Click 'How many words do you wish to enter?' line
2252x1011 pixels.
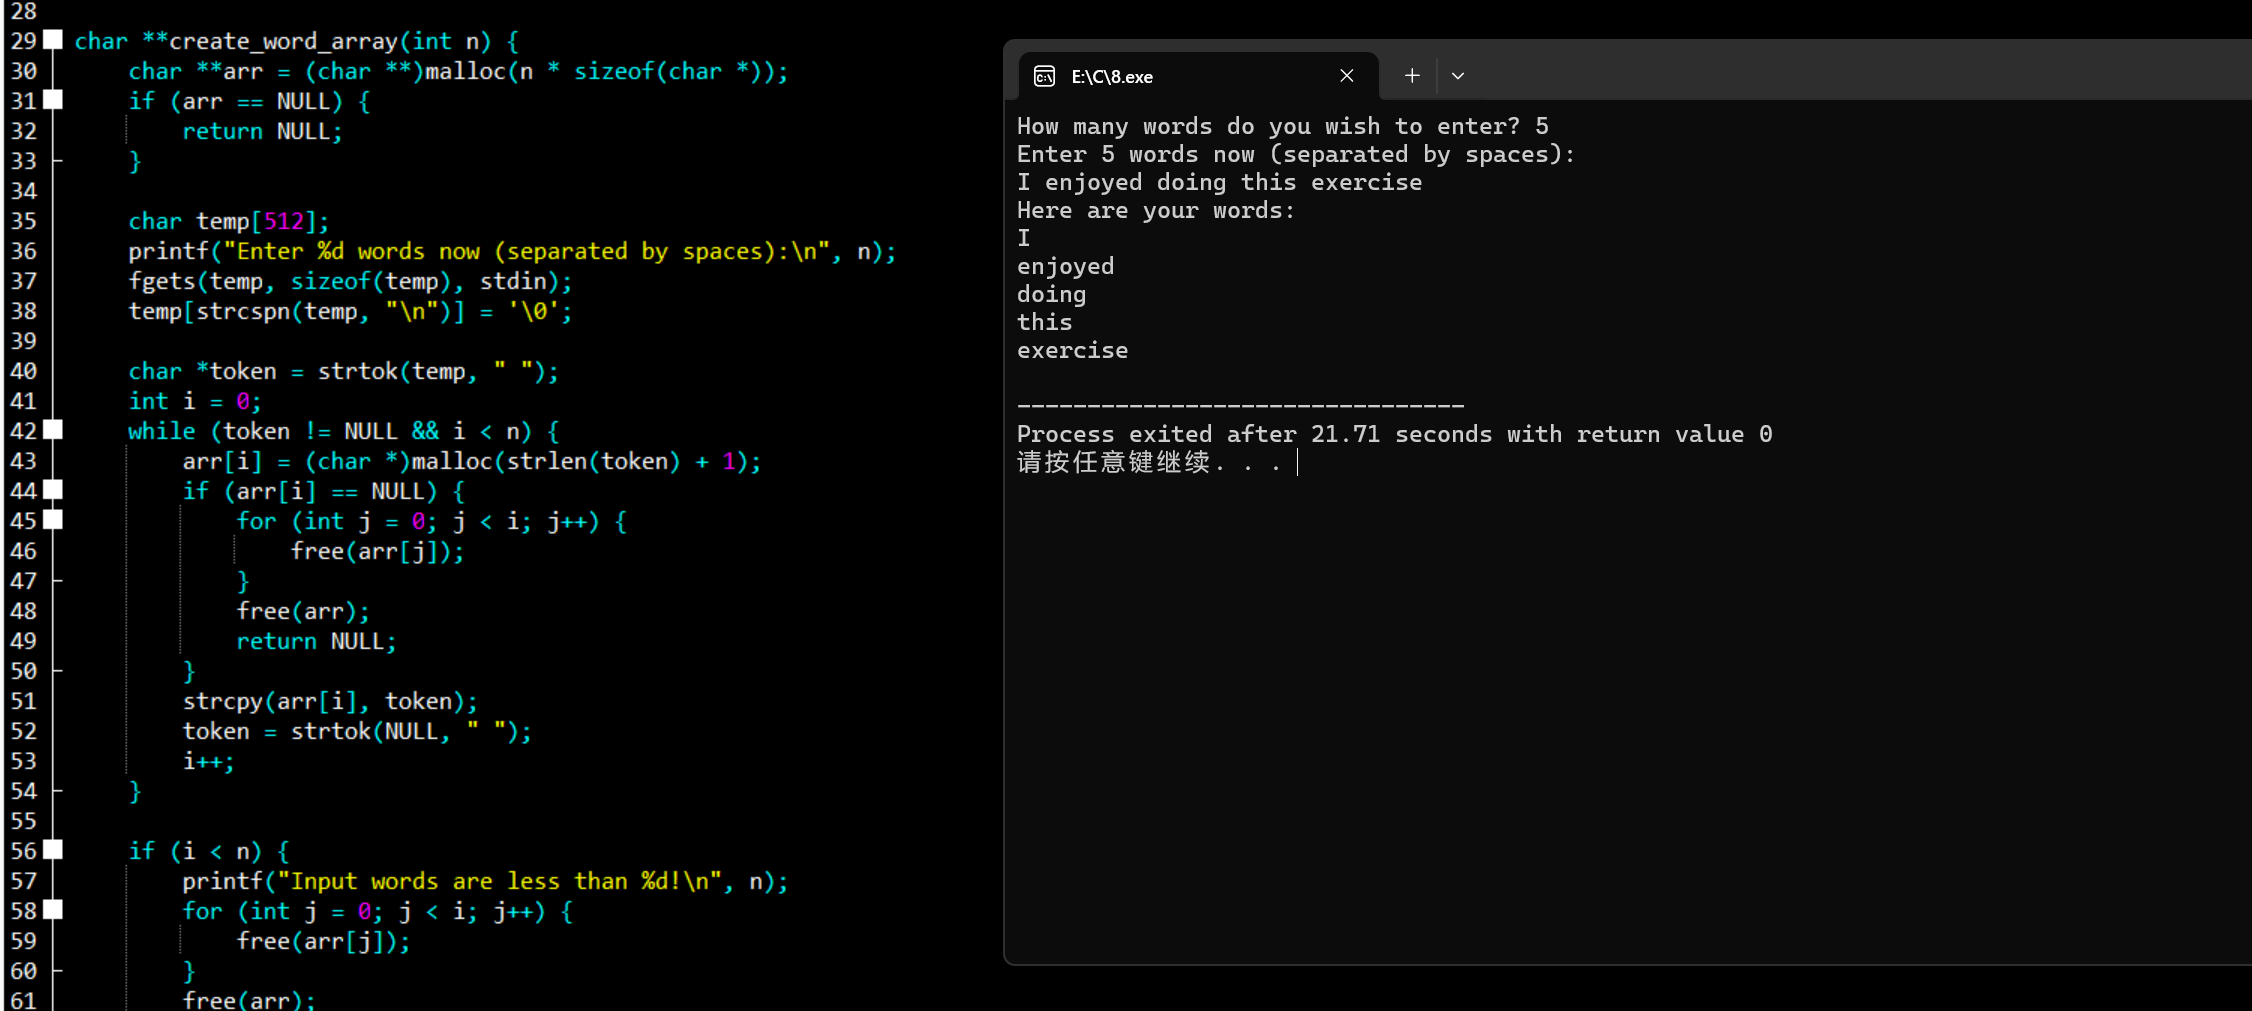click(x=1283, y=126)
